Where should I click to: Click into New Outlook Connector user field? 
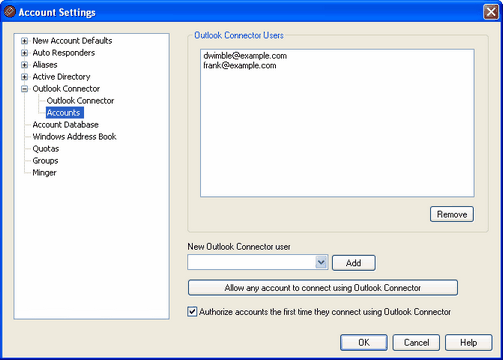tap(251, 263)
